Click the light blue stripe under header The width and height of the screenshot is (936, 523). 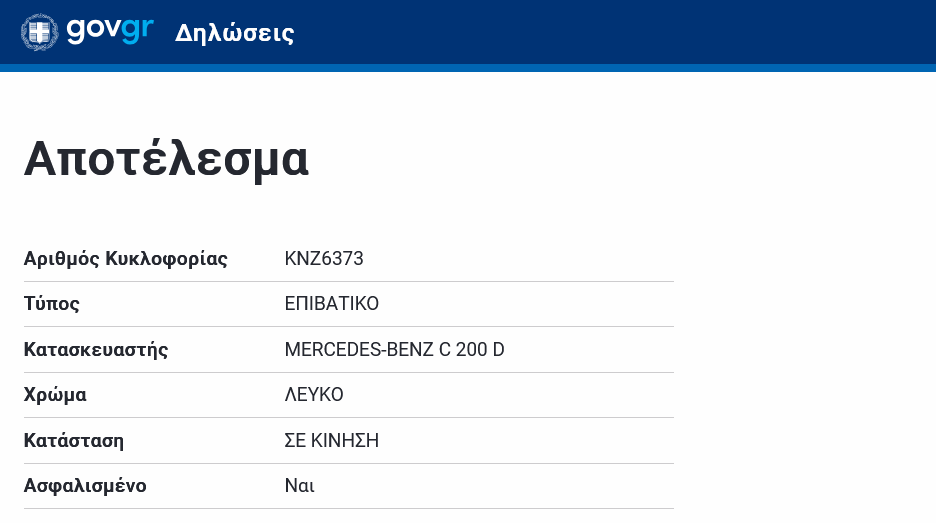coord(468,68)
